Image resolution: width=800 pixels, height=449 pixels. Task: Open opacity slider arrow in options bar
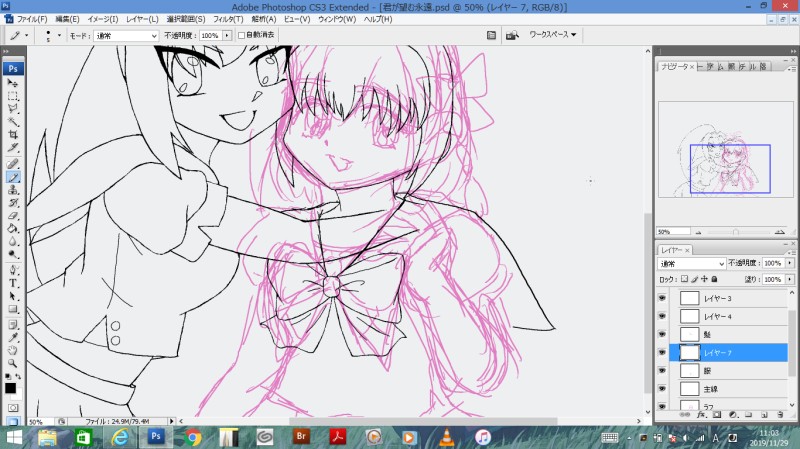tap(227, 35)
